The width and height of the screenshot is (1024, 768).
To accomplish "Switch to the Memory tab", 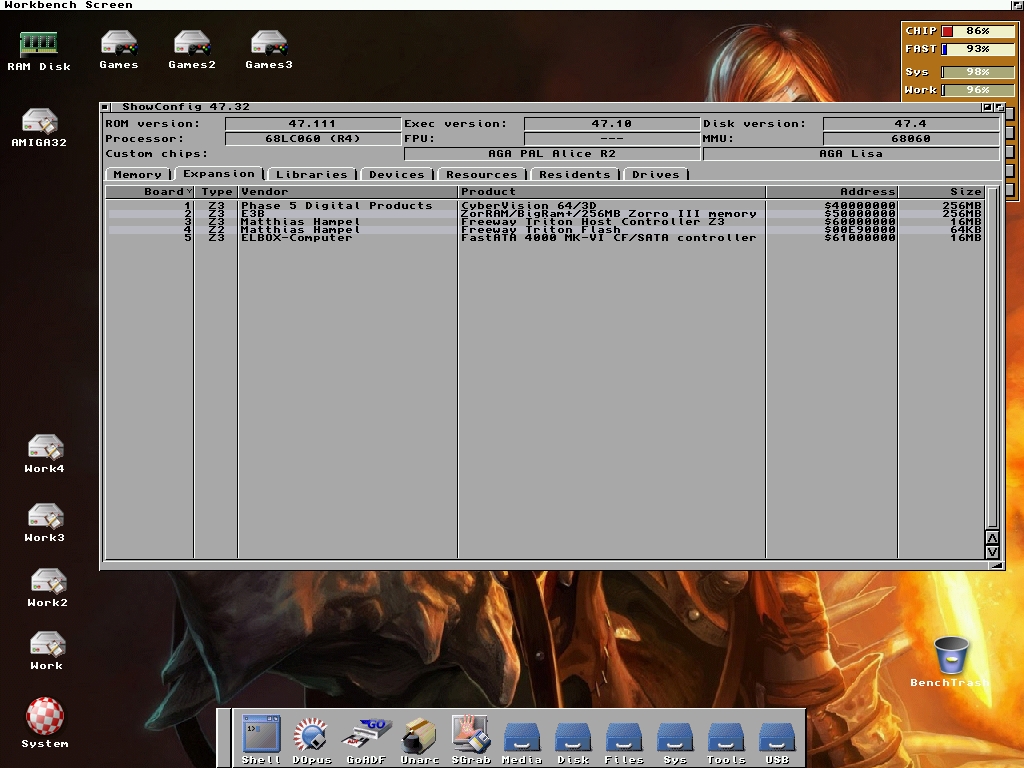I will click(x=138, y=174).
